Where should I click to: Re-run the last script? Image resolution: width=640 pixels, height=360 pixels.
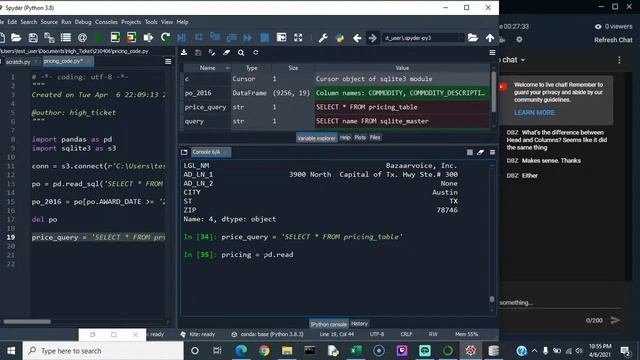165,38
